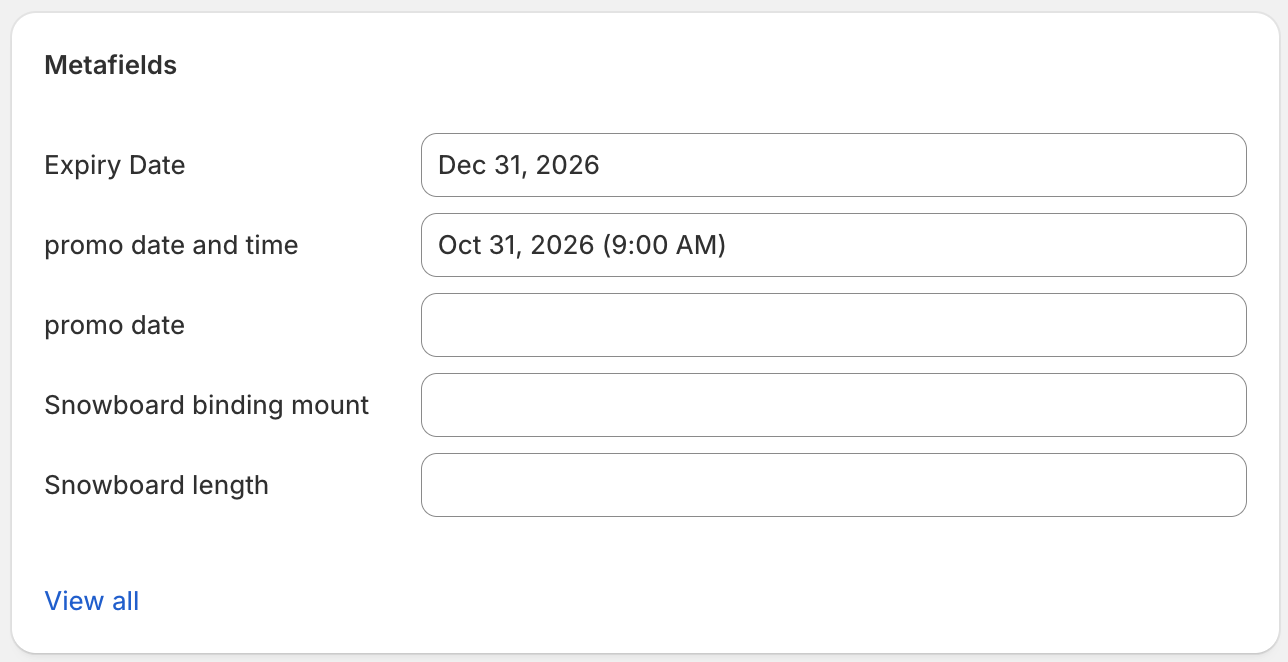
Task: Click the Snowboard length input
Action: [834, 485]
